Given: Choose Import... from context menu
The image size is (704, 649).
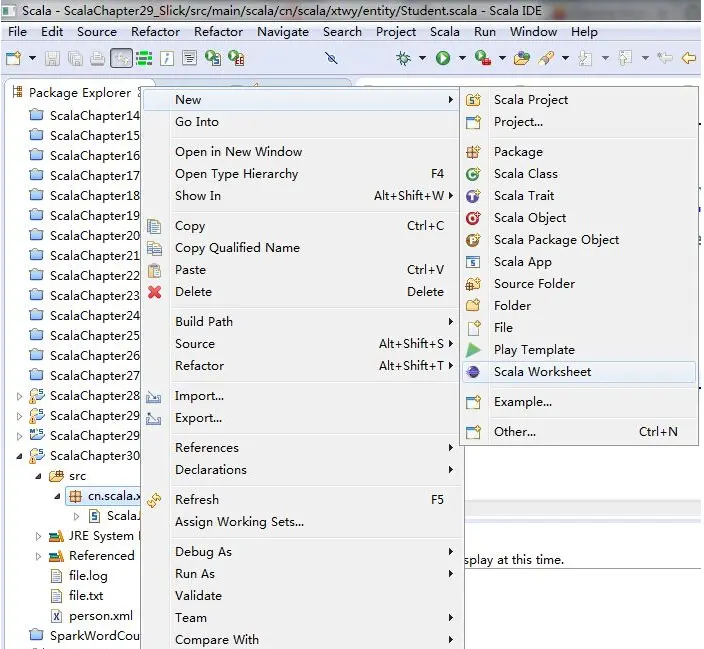Looking at the screenshot, I should [x=302, y=396].
